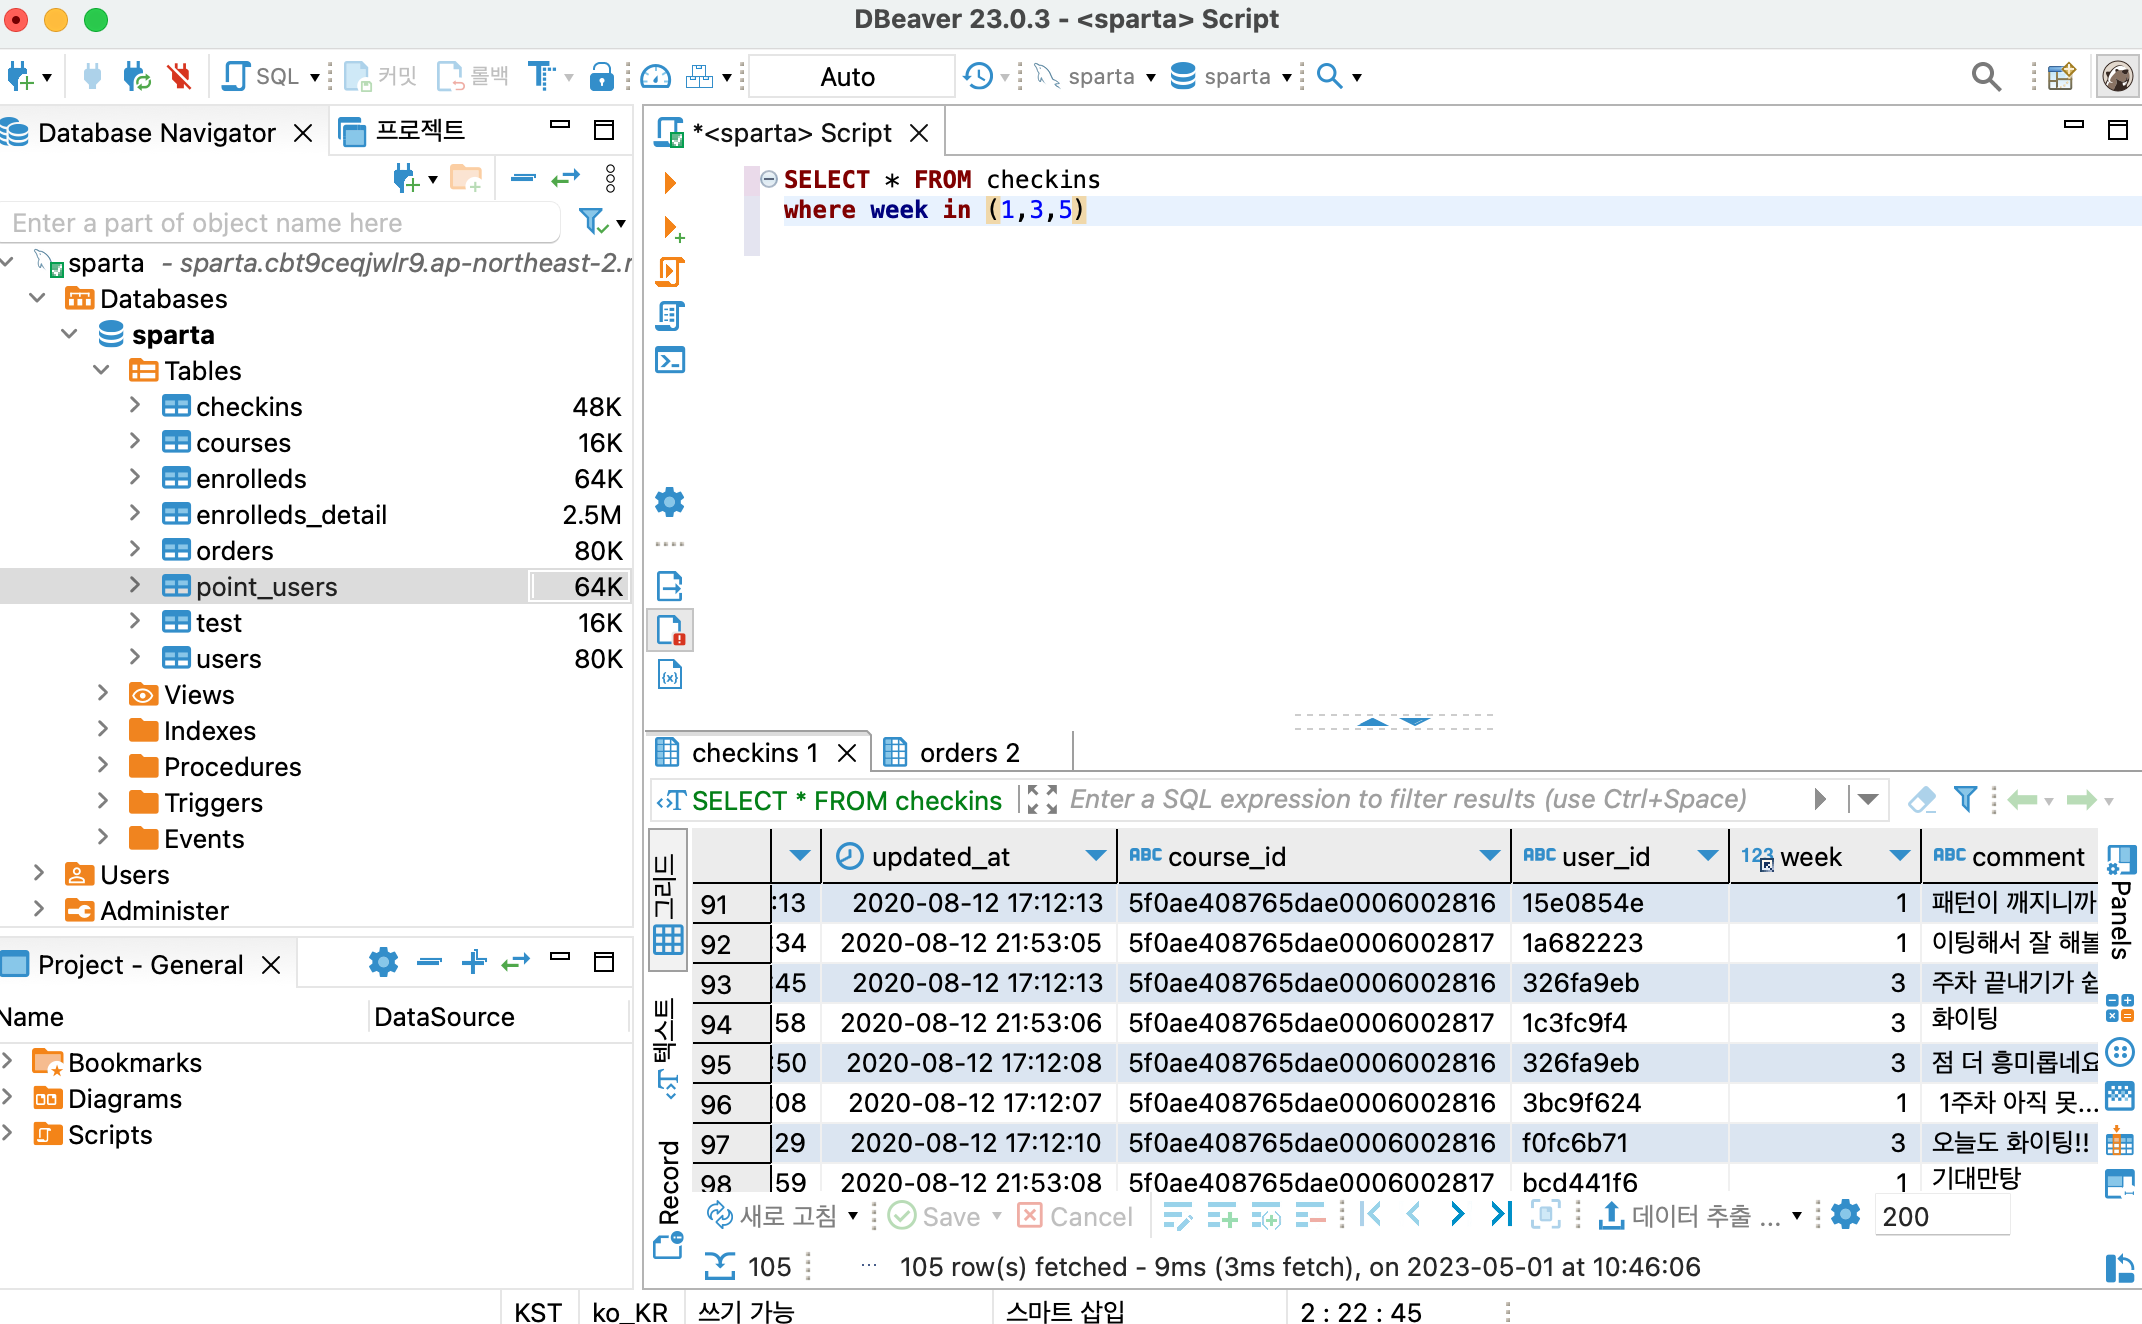Screen dimensions: 2142x1324
Task: Click the new folder icon in navigator
Action: (x=466, y=179)
